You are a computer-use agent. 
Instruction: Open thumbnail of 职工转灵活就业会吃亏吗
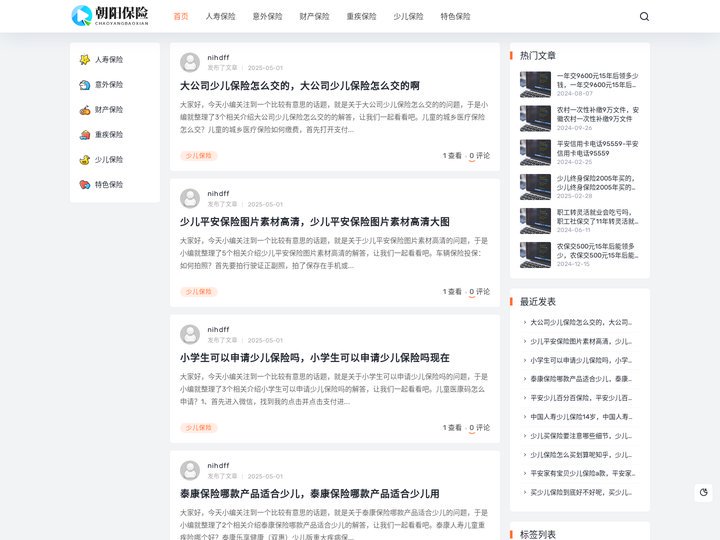click(x=535, y=221)
